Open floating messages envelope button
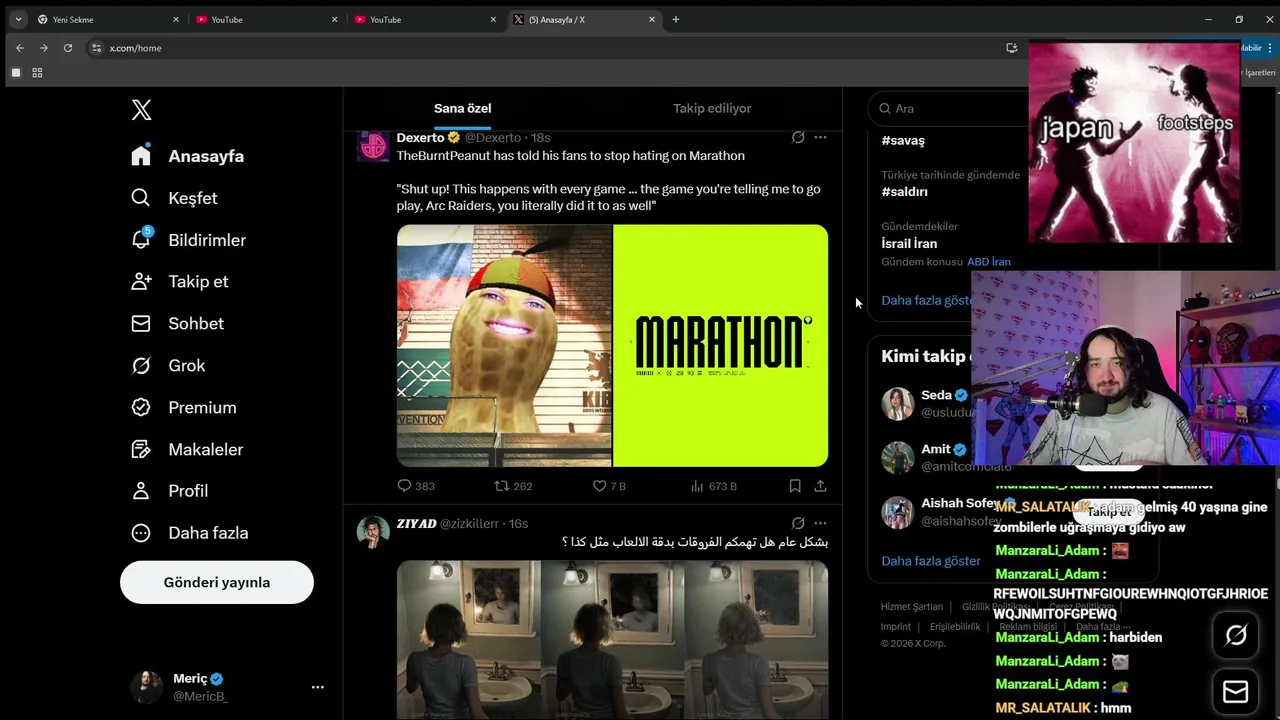The image size is (1280, 720). (x=1236, y=691)
